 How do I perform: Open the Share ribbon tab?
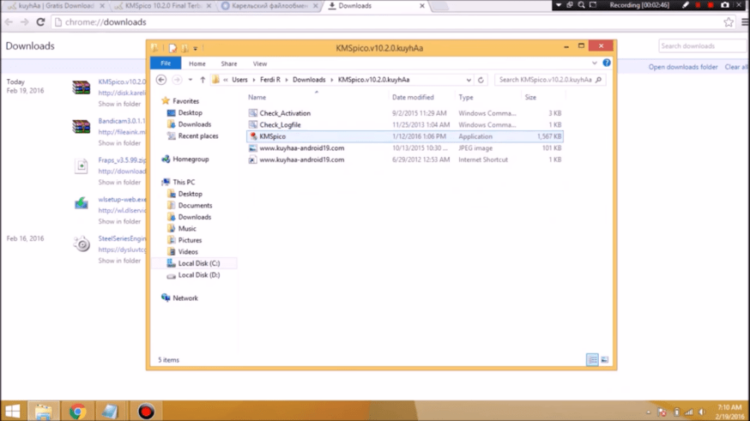click(229, 64)
